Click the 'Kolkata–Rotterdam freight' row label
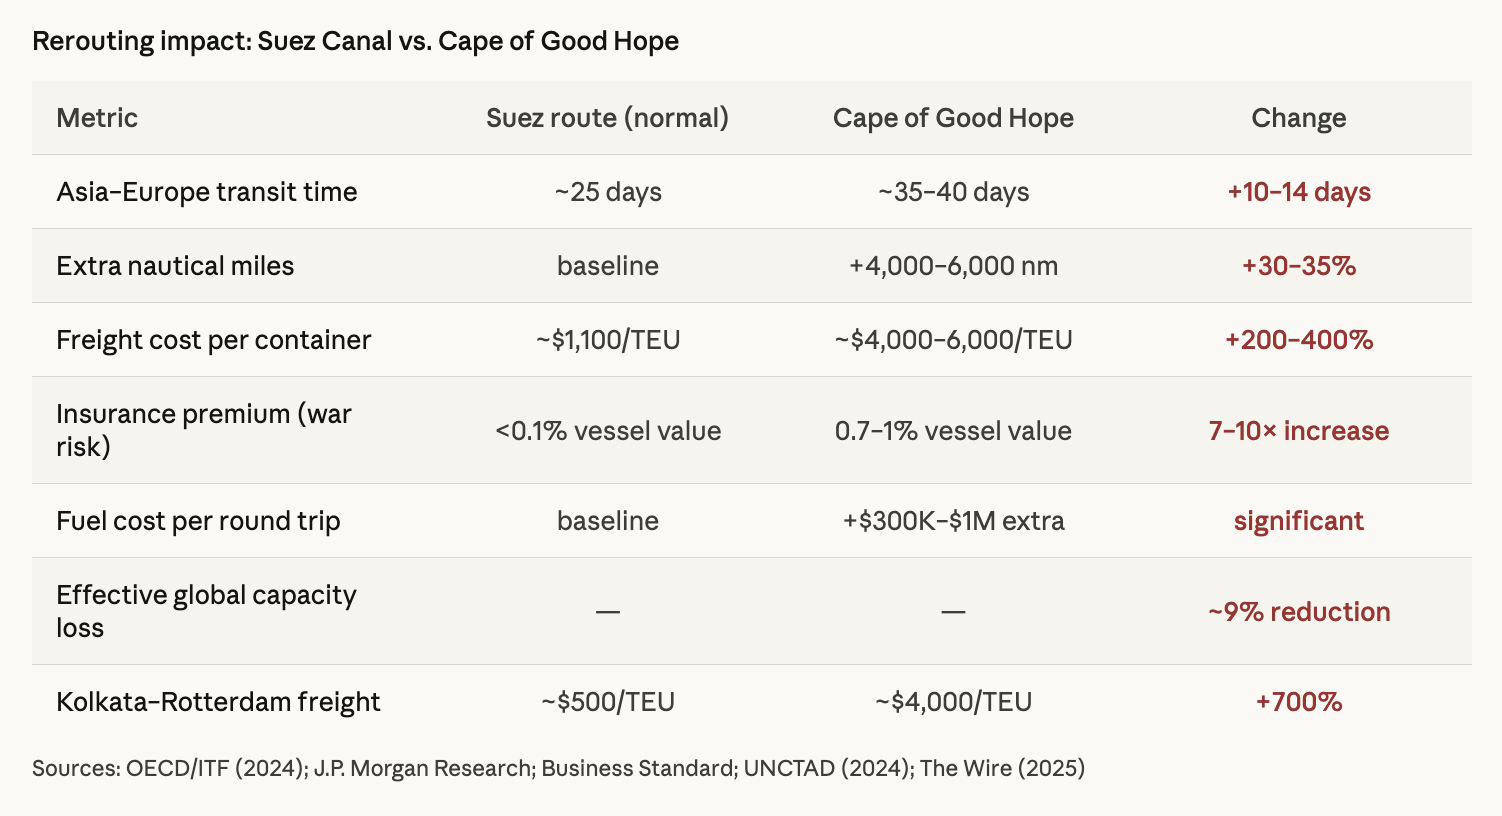Viewport: 1502px width, 816px height. (218, 702)
